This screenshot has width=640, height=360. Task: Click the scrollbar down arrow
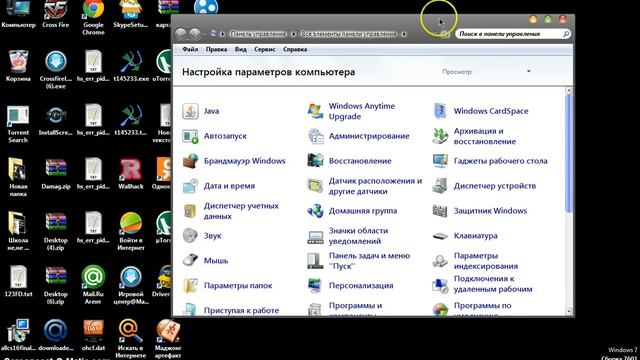pos(569,311)
